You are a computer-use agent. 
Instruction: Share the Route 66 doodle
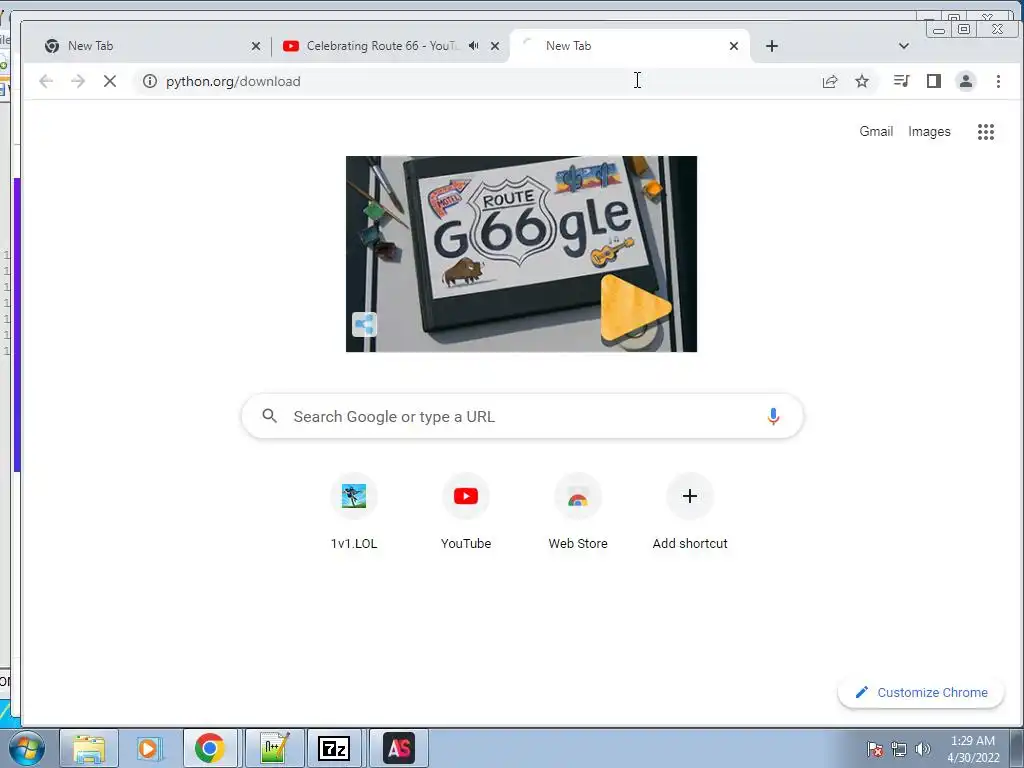coord(364,325)
